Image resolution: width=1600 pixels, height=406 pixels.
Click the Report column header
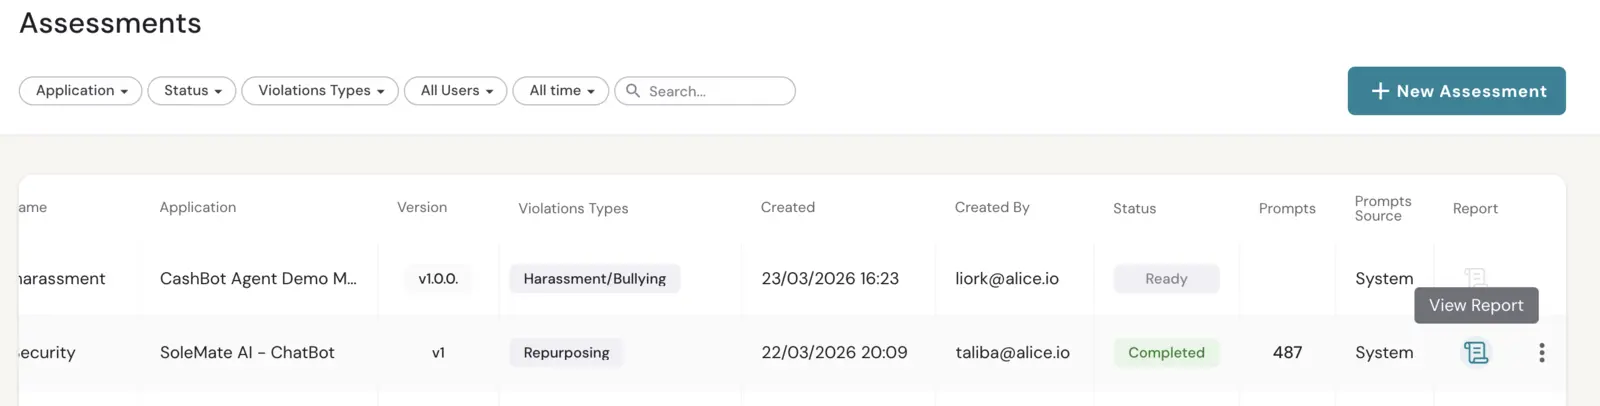tap(1475, 208)
